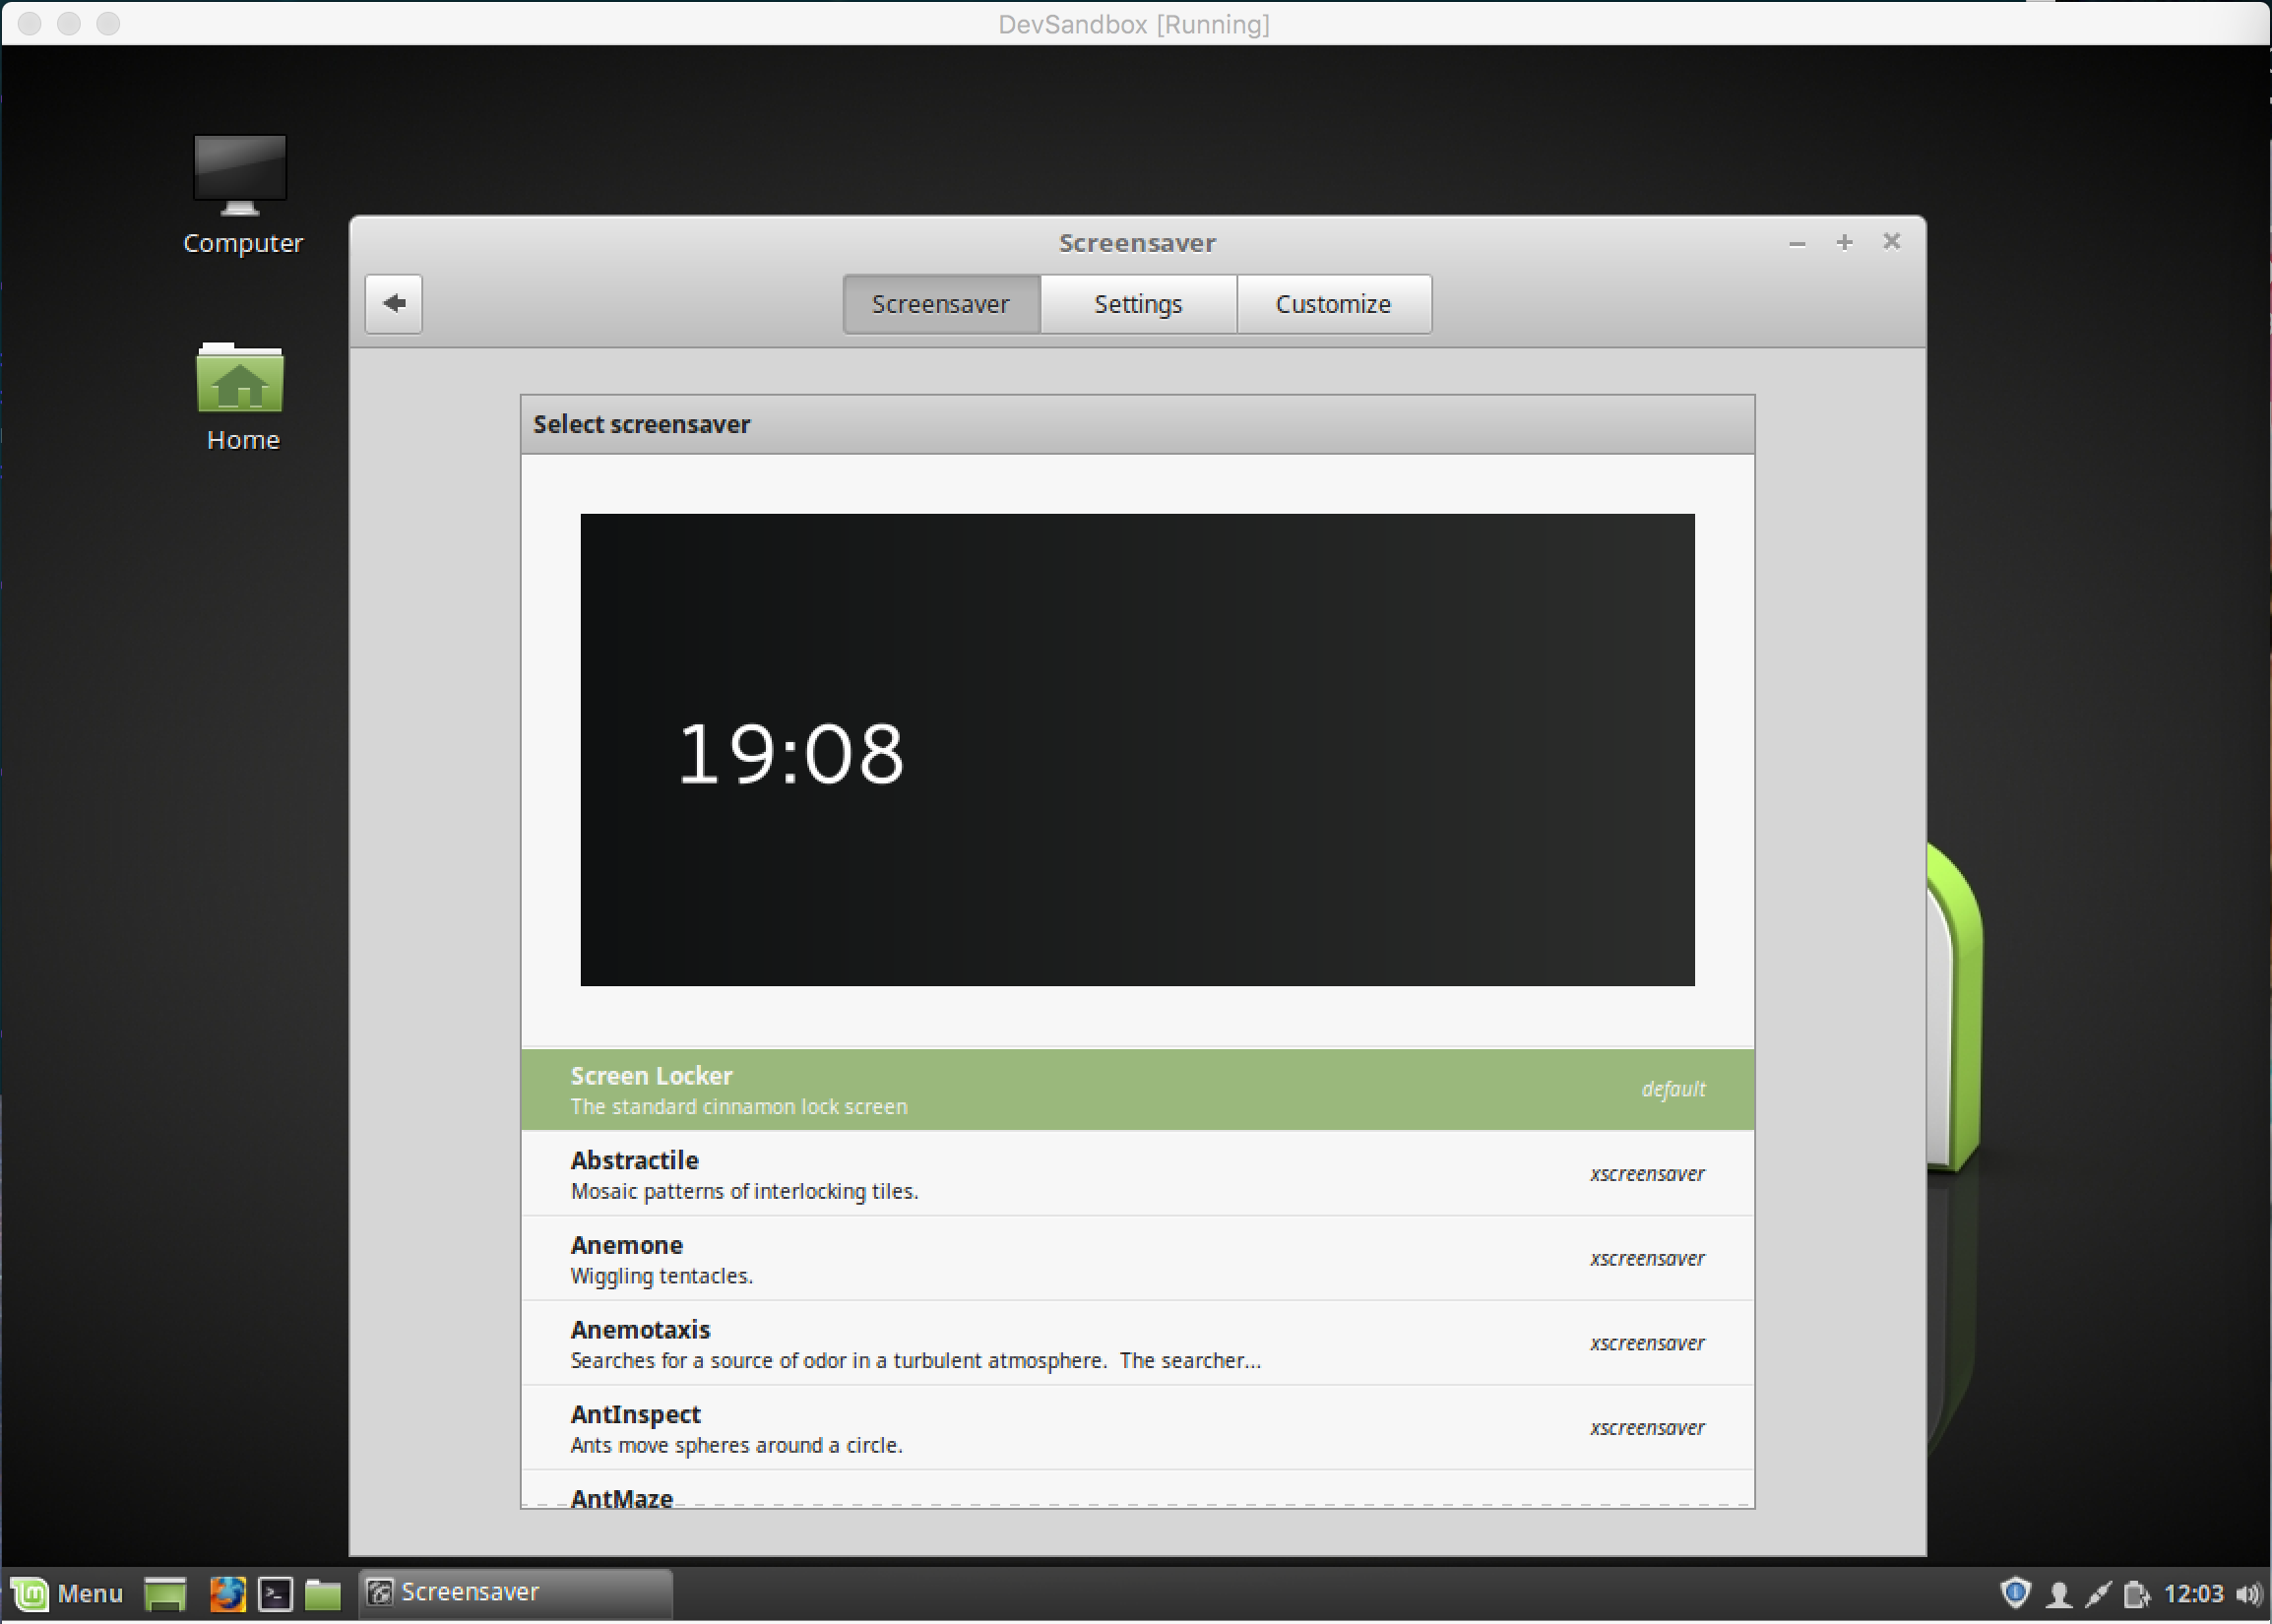2272x1624 pixels.
Task: Open the Mint Menu in the panel
Action: click(67, 1593)
